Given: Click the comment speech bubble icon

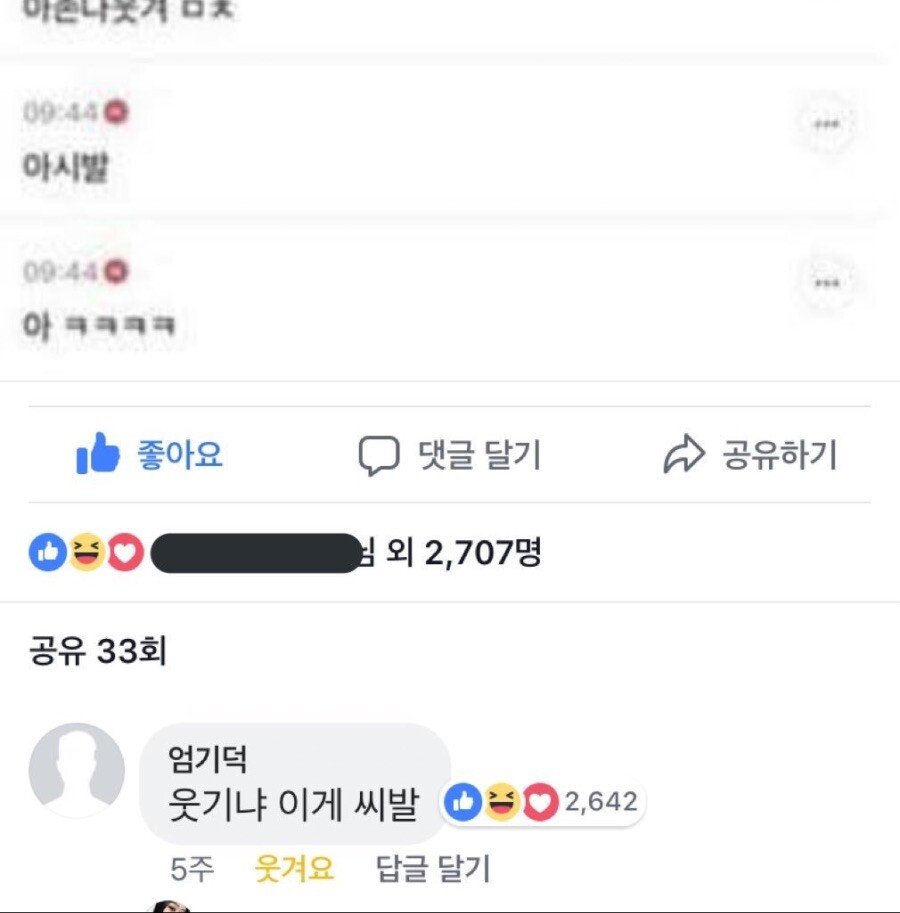Looking at the screenshot, I should pyautogui.click(x=378, y=456).
